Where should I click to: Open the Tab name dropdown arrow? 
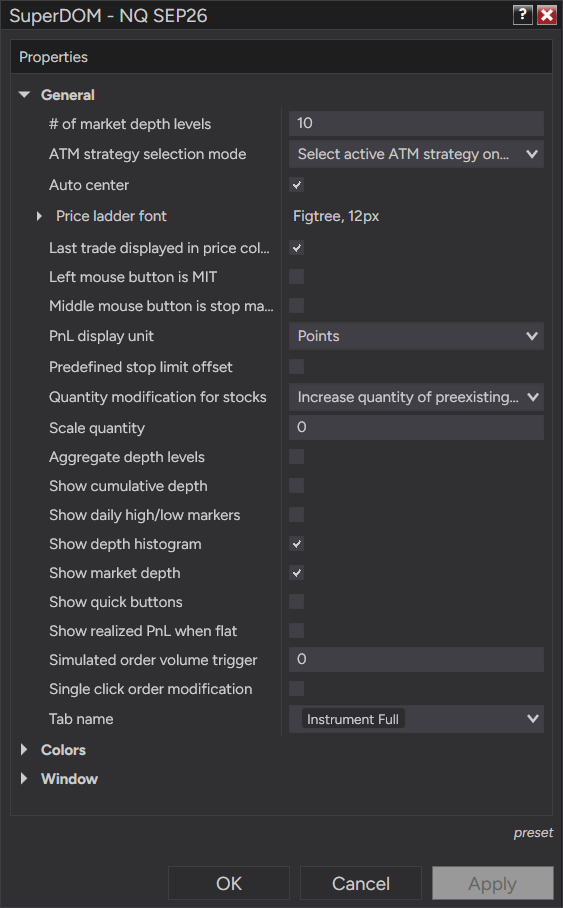pyautogui.click(x=532, y=719)
